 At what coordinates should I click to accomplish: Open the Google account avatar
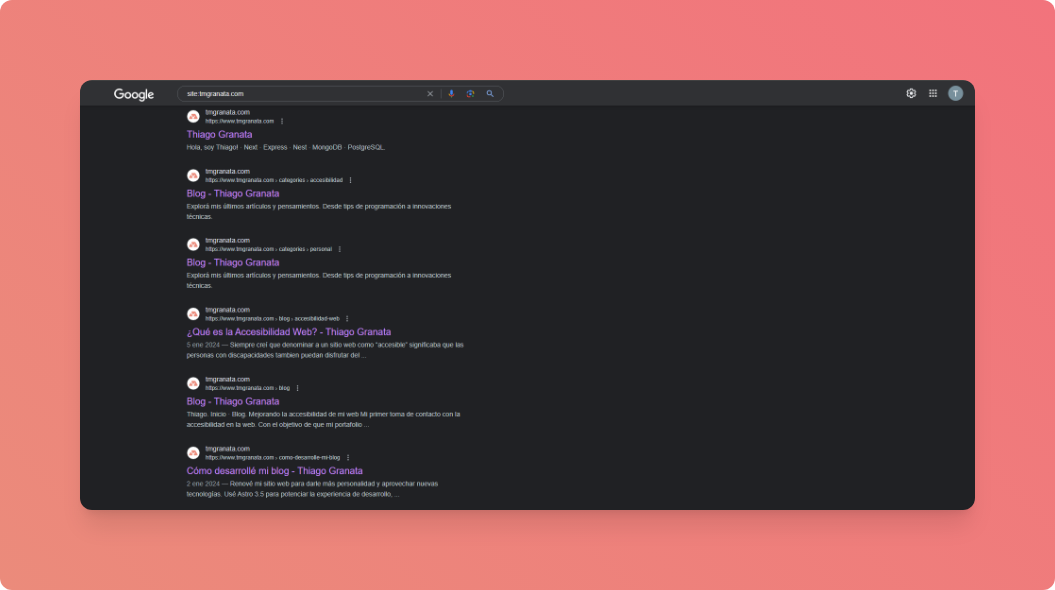pyautogui.click(x=955, y=94)
